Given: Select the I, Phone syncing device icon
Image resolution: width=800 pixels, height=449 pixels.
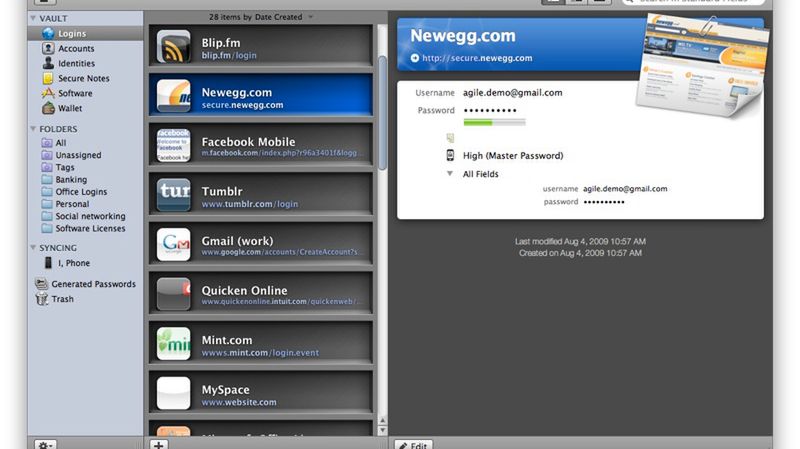Looking at the screenshot, I should 48,263.
